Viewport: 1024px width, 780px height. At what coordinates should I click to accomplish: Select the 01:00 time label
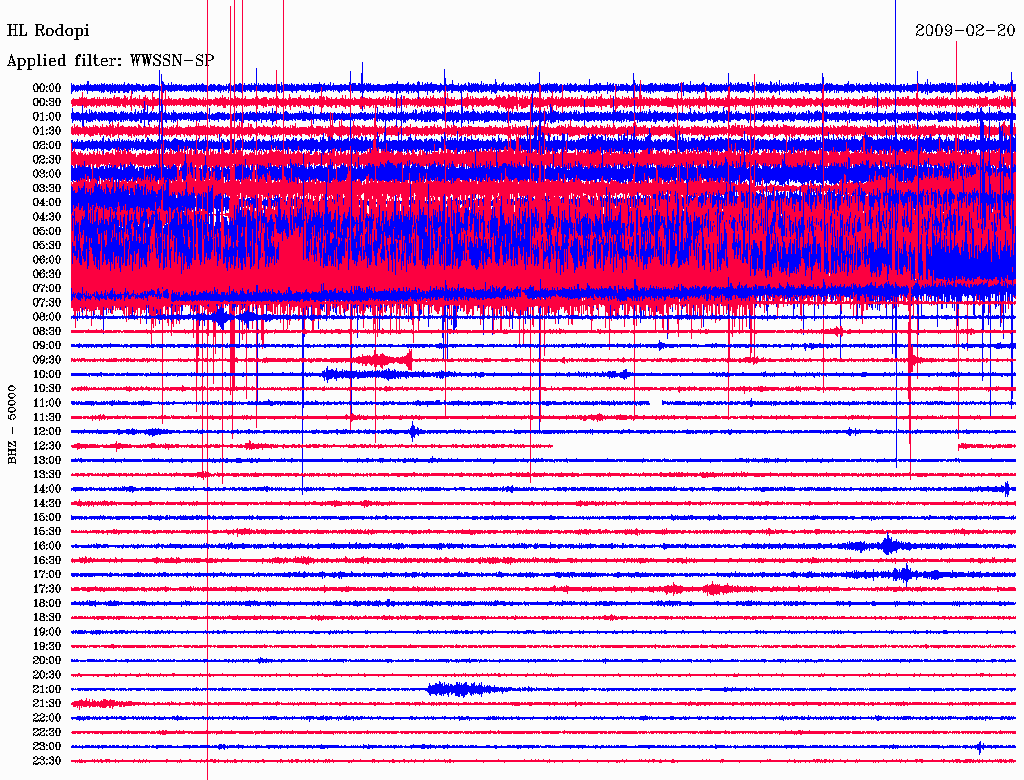pyautogui.click(x=47, y=116)
